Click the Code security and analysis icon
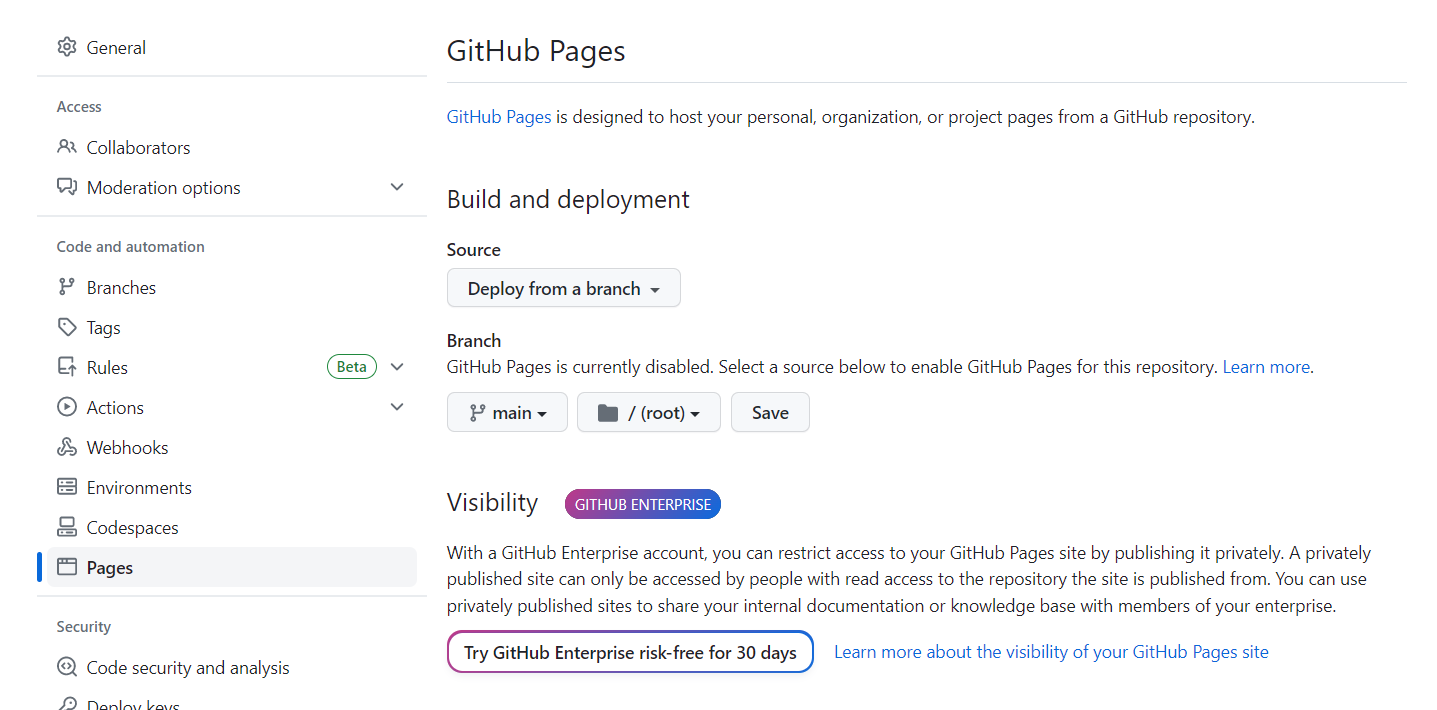 coord(67,667)
